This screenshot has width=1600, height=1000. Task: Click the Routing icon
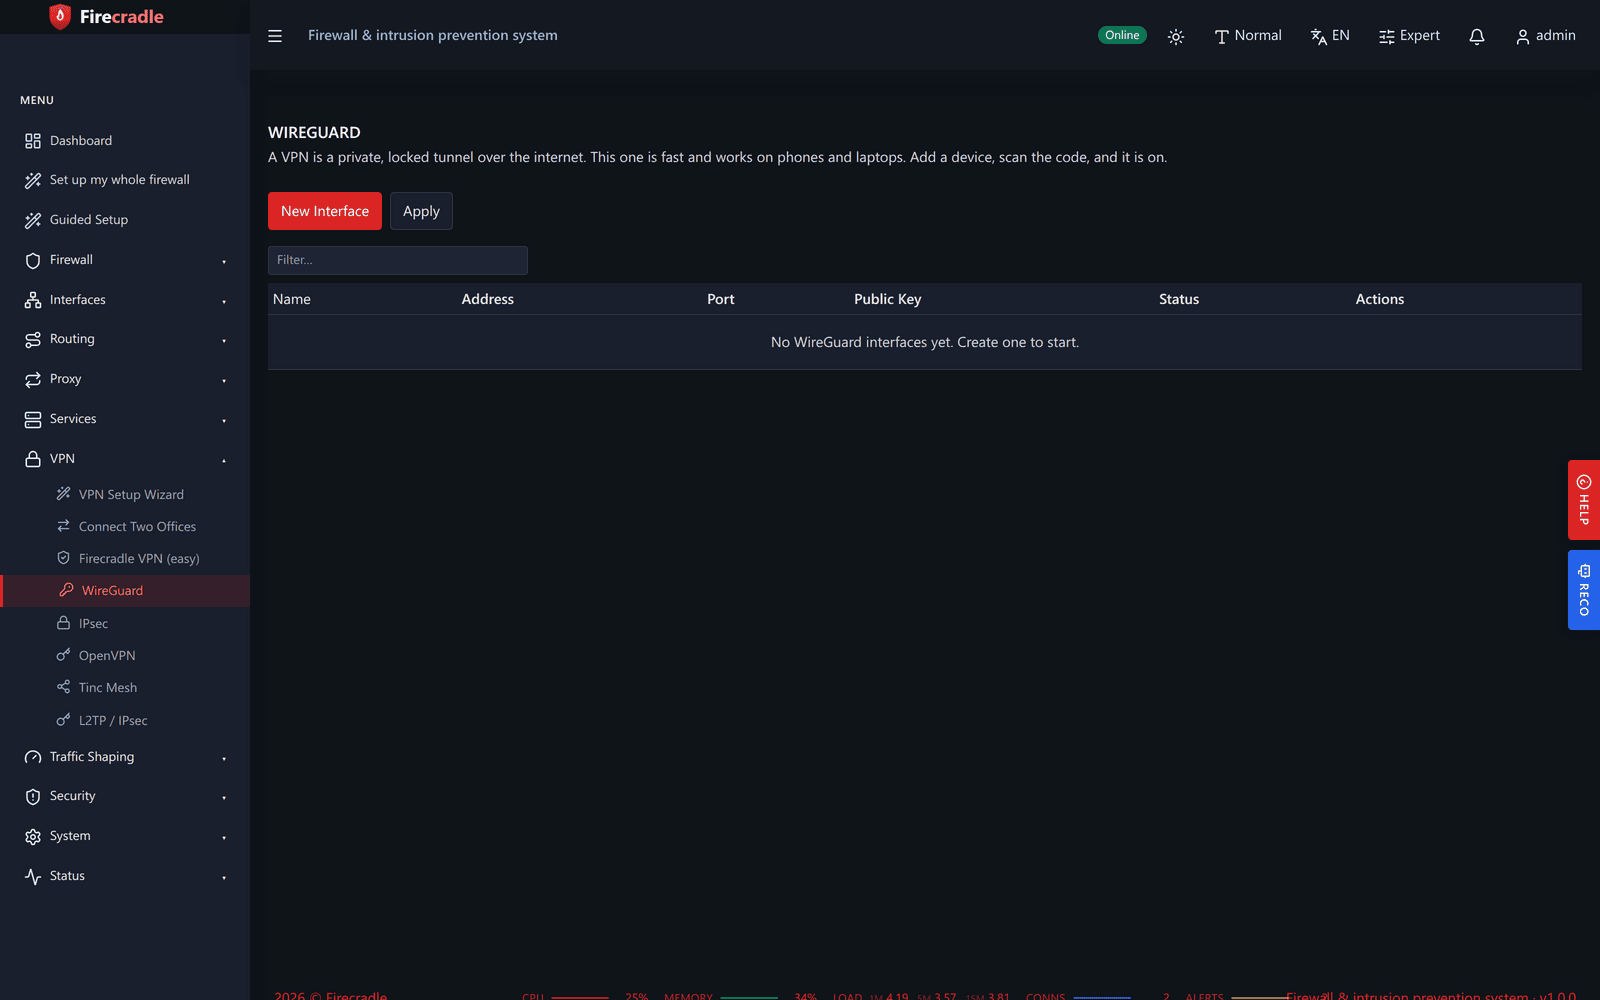coord(33,339)
